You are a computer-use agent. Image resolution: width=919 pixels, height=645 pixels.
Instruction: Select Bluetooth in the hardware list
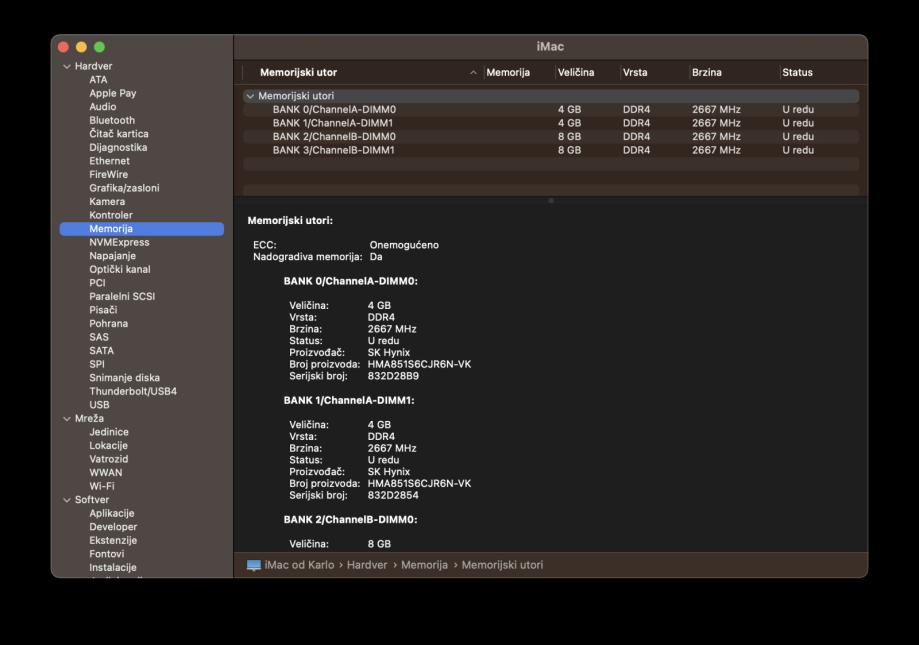(x=112, y=120)
